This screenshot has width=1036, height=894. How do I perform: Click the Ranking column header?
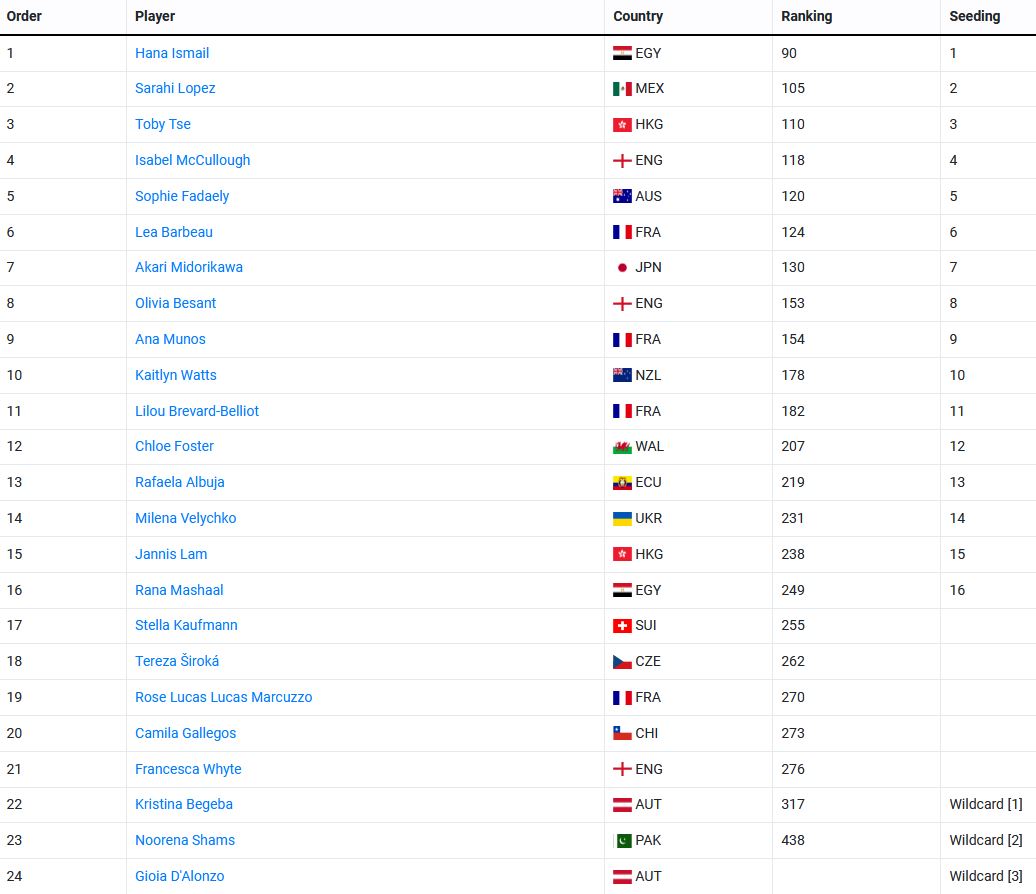[x=806, y=16]
